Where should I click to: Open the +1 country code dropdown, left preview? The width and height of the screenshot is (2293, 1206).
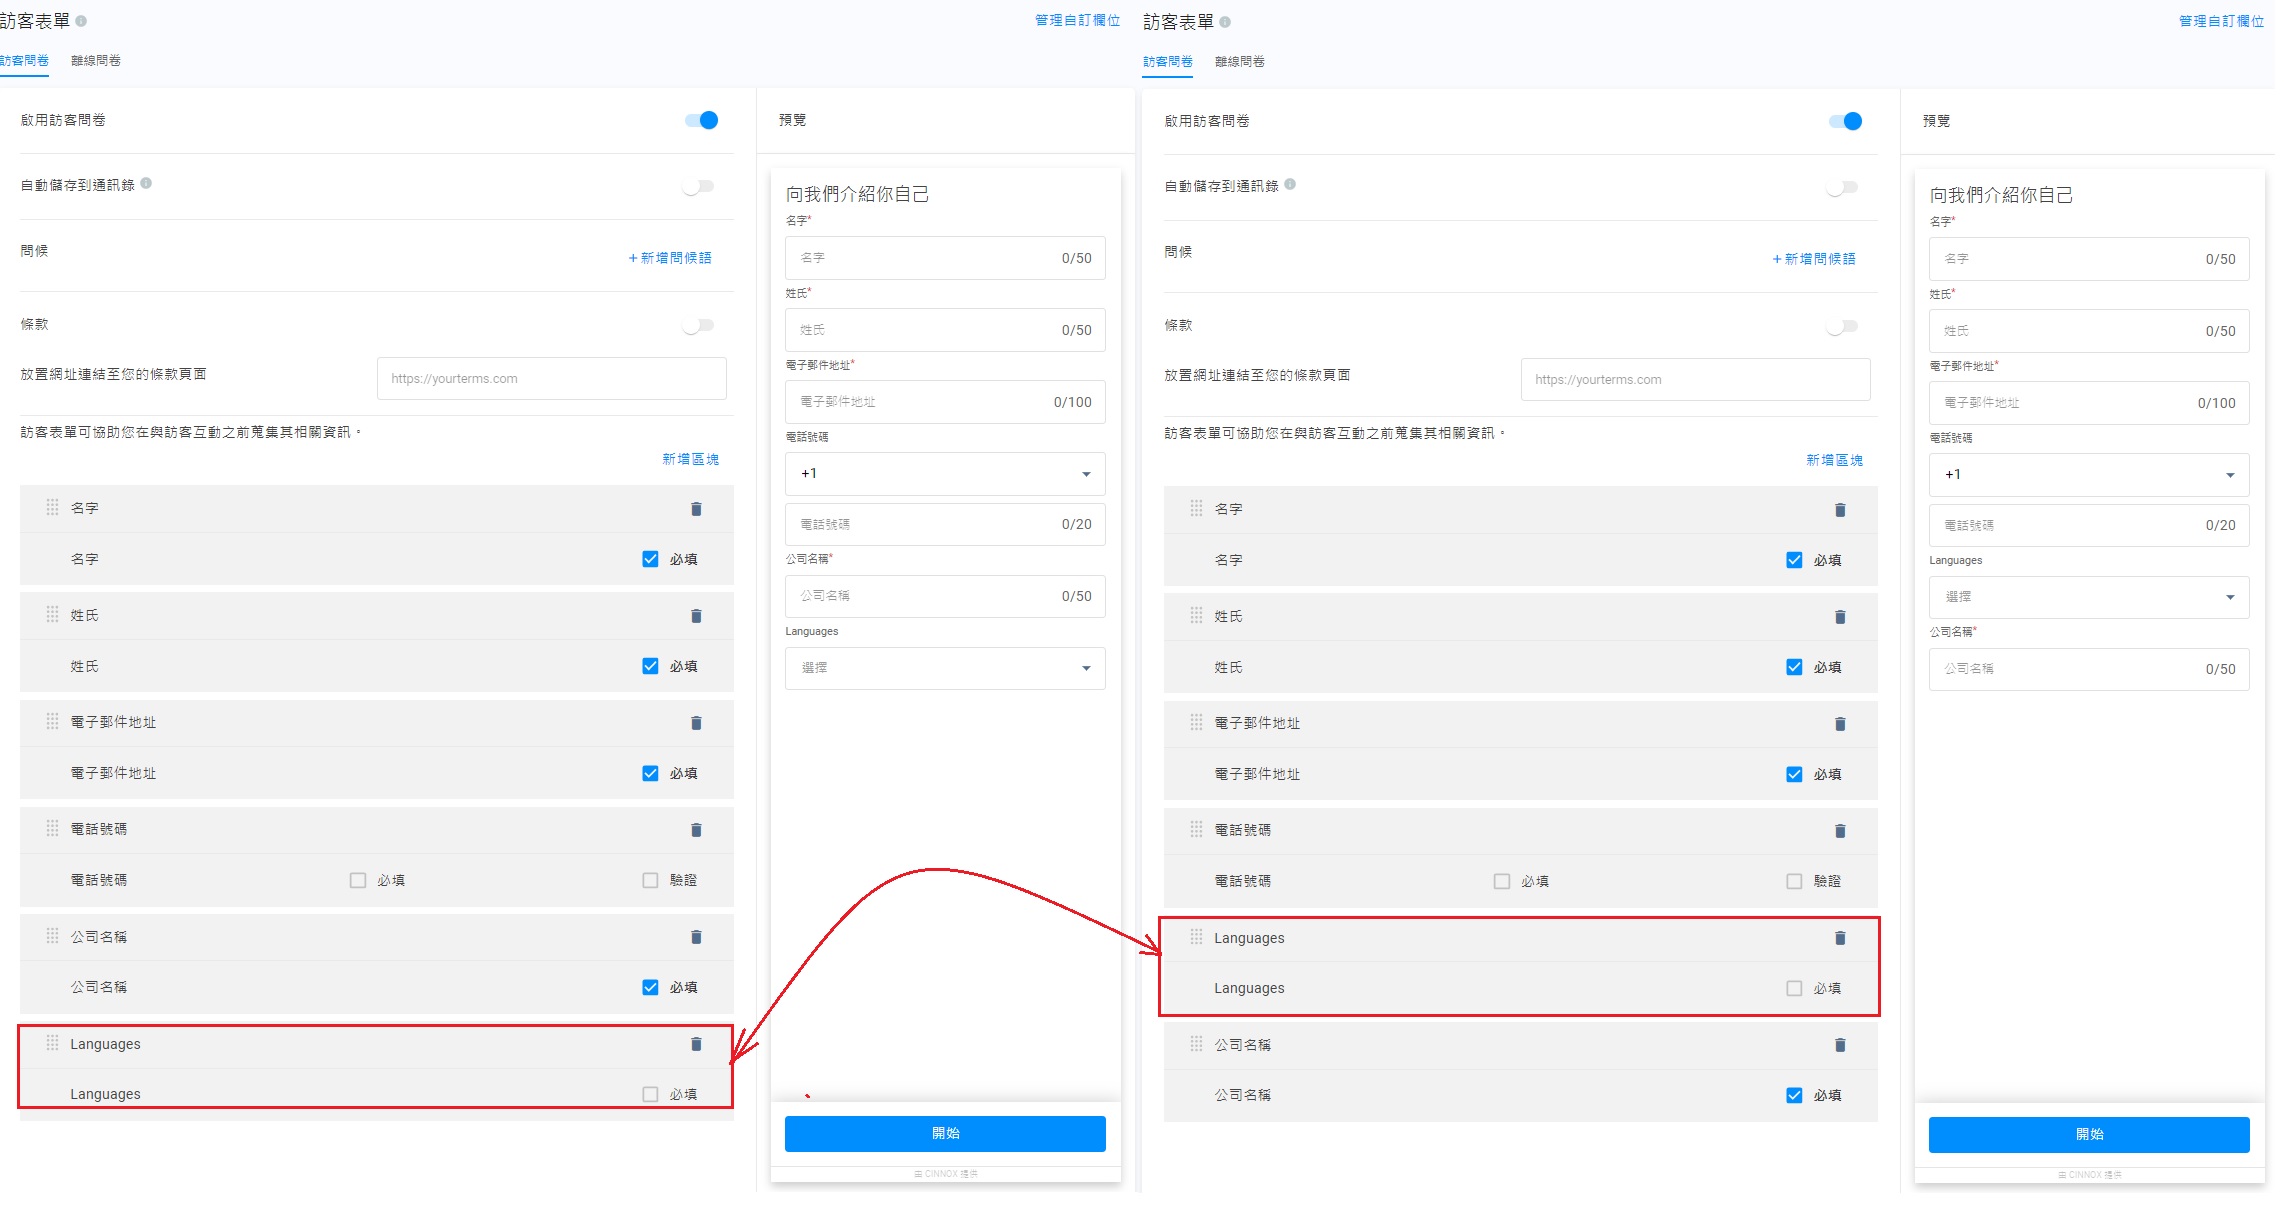pyautogui.click(x=945, y=474)
